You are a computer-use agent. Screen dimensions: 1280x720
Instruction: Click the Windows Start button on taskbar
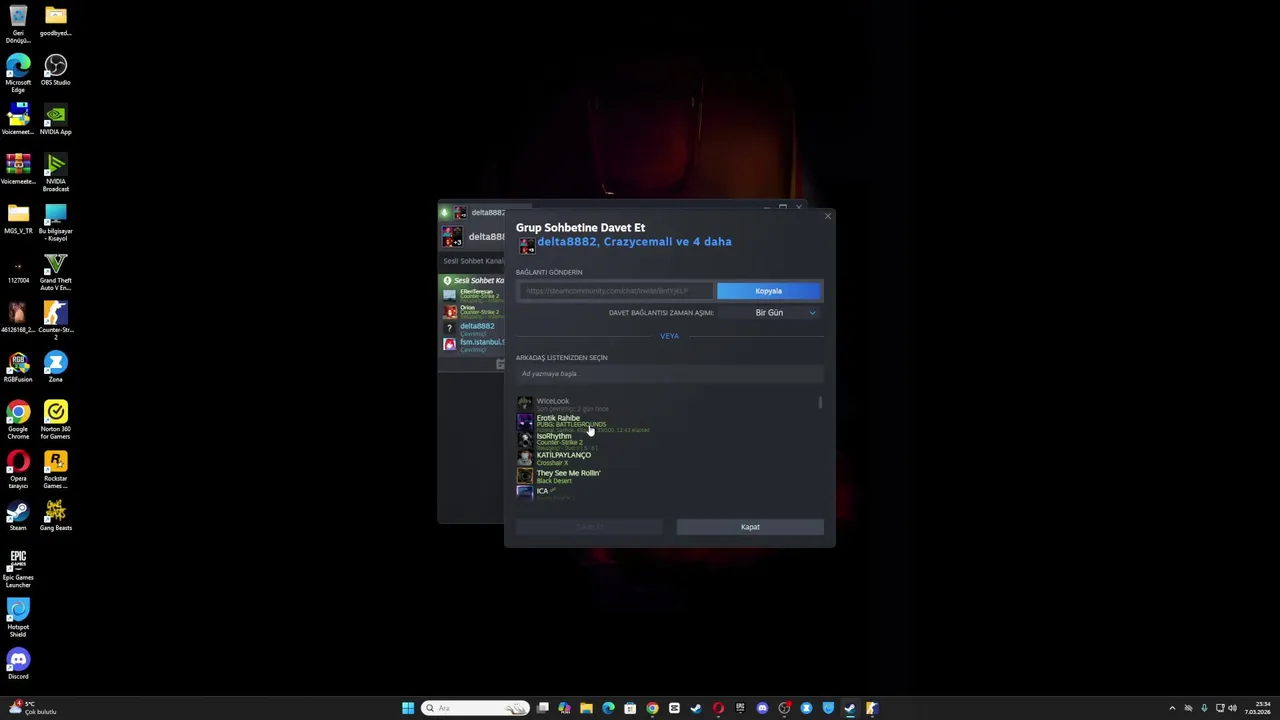408,708
